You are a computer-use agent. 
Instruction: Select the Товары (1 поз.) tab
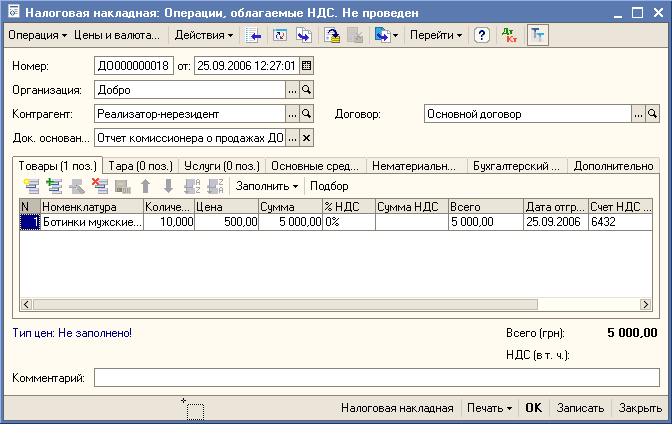pos(57,166)
